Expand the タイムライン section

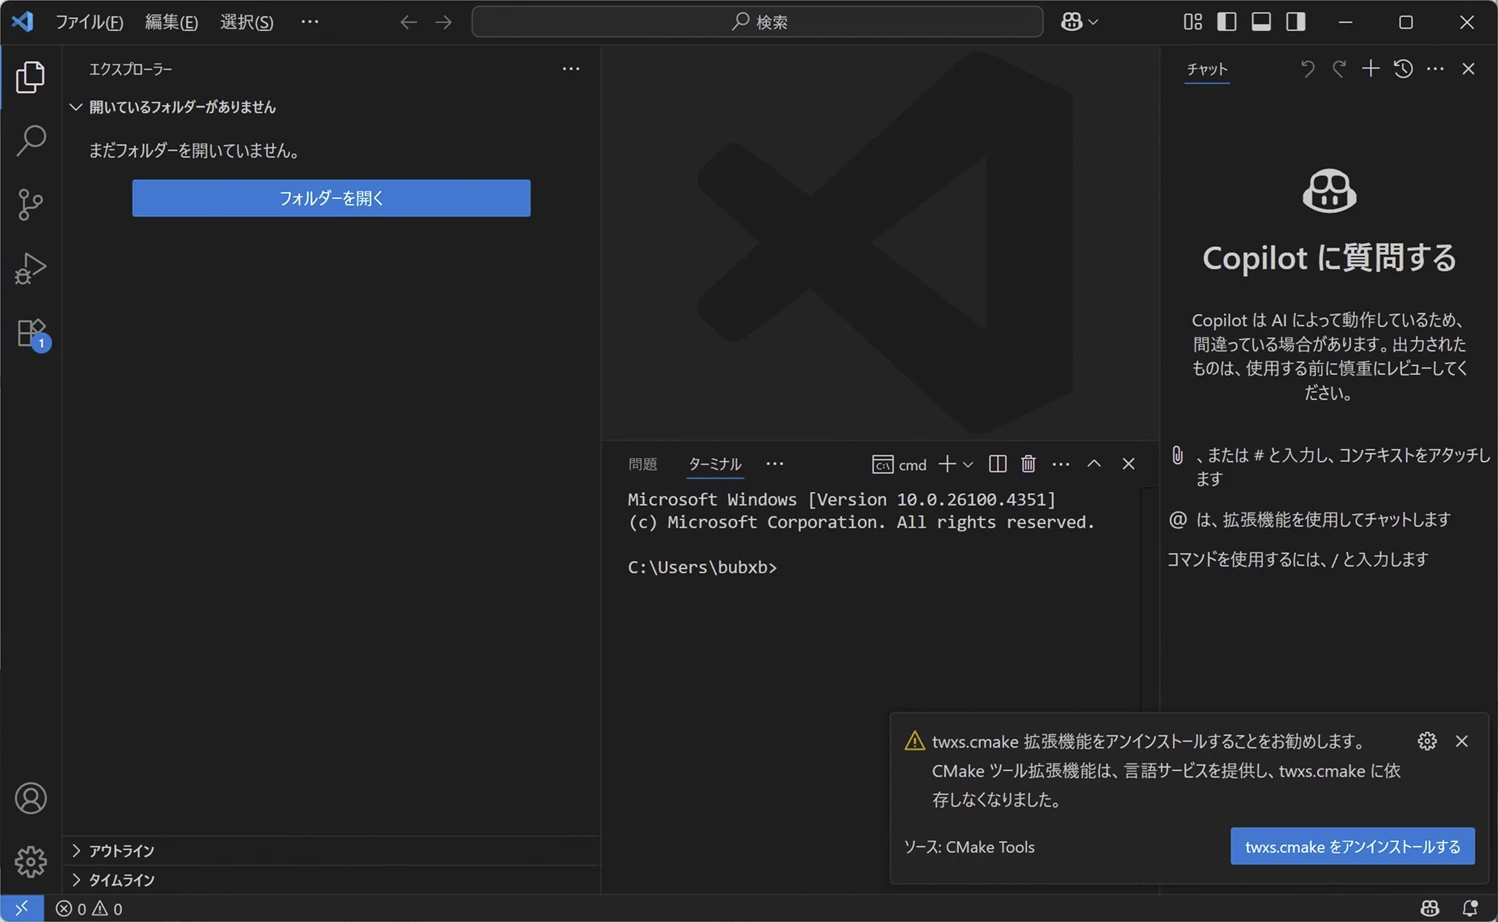(x=331, y=880)
